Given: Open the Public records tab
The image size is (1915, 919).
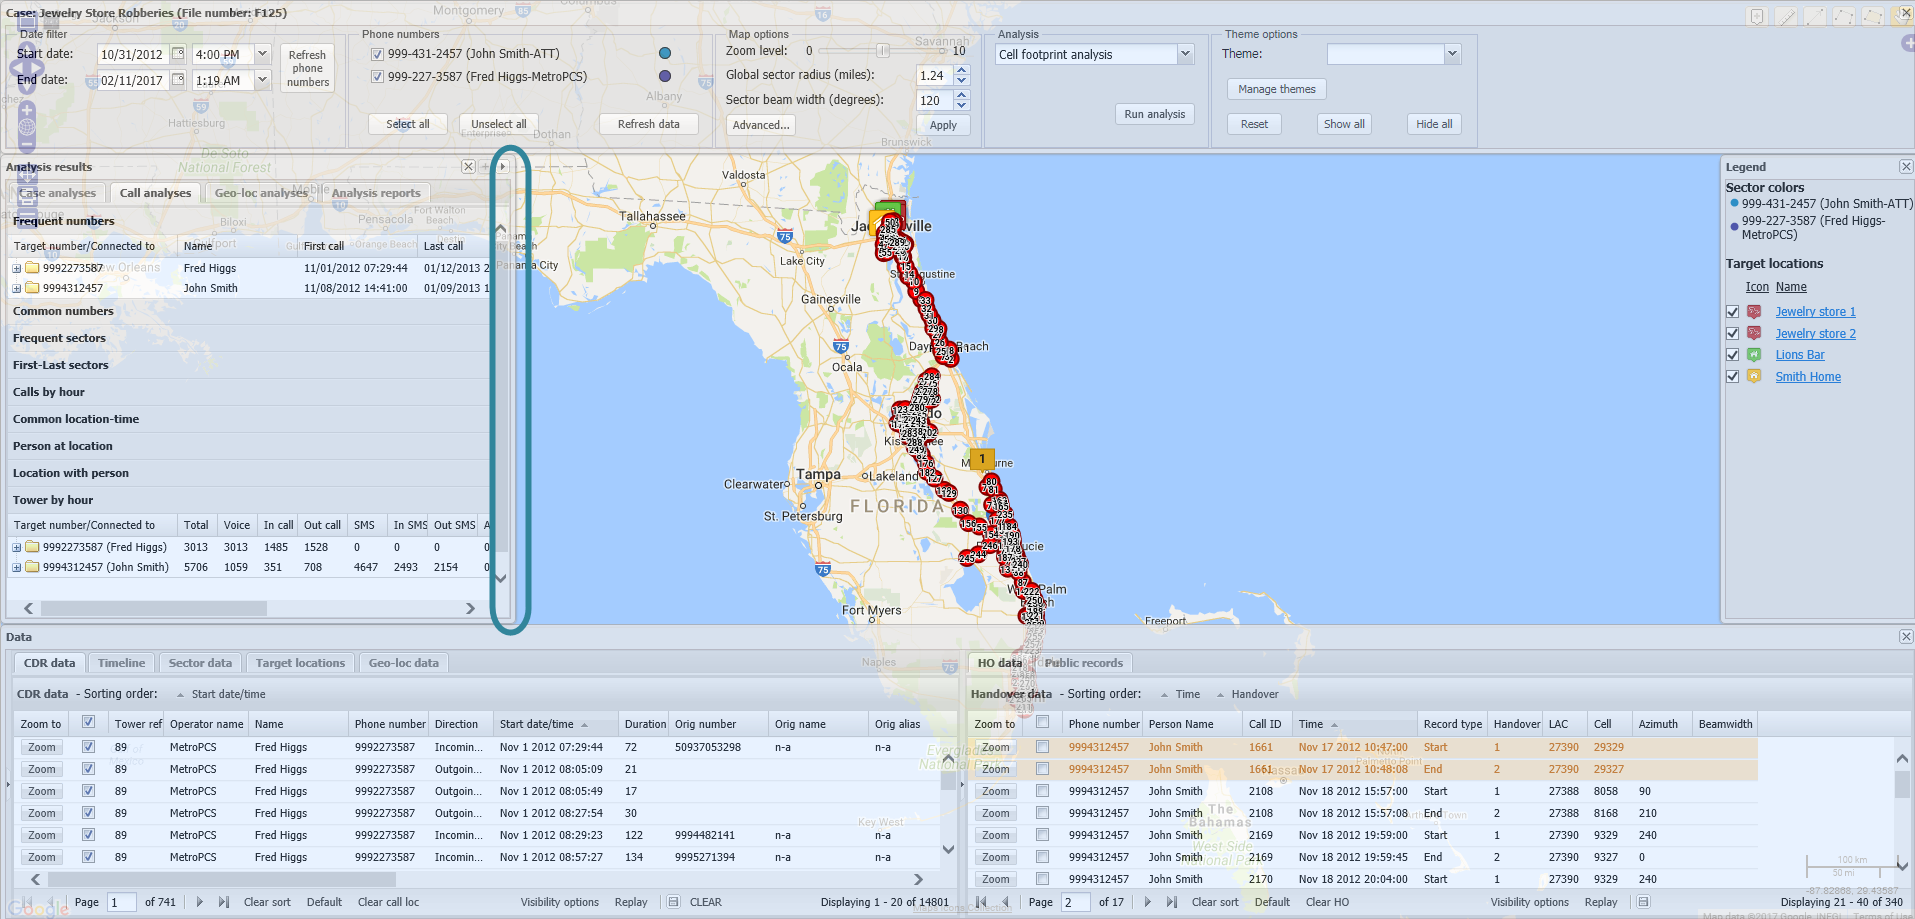Looking at the screenshot, I should click(x=1083, y=662).
